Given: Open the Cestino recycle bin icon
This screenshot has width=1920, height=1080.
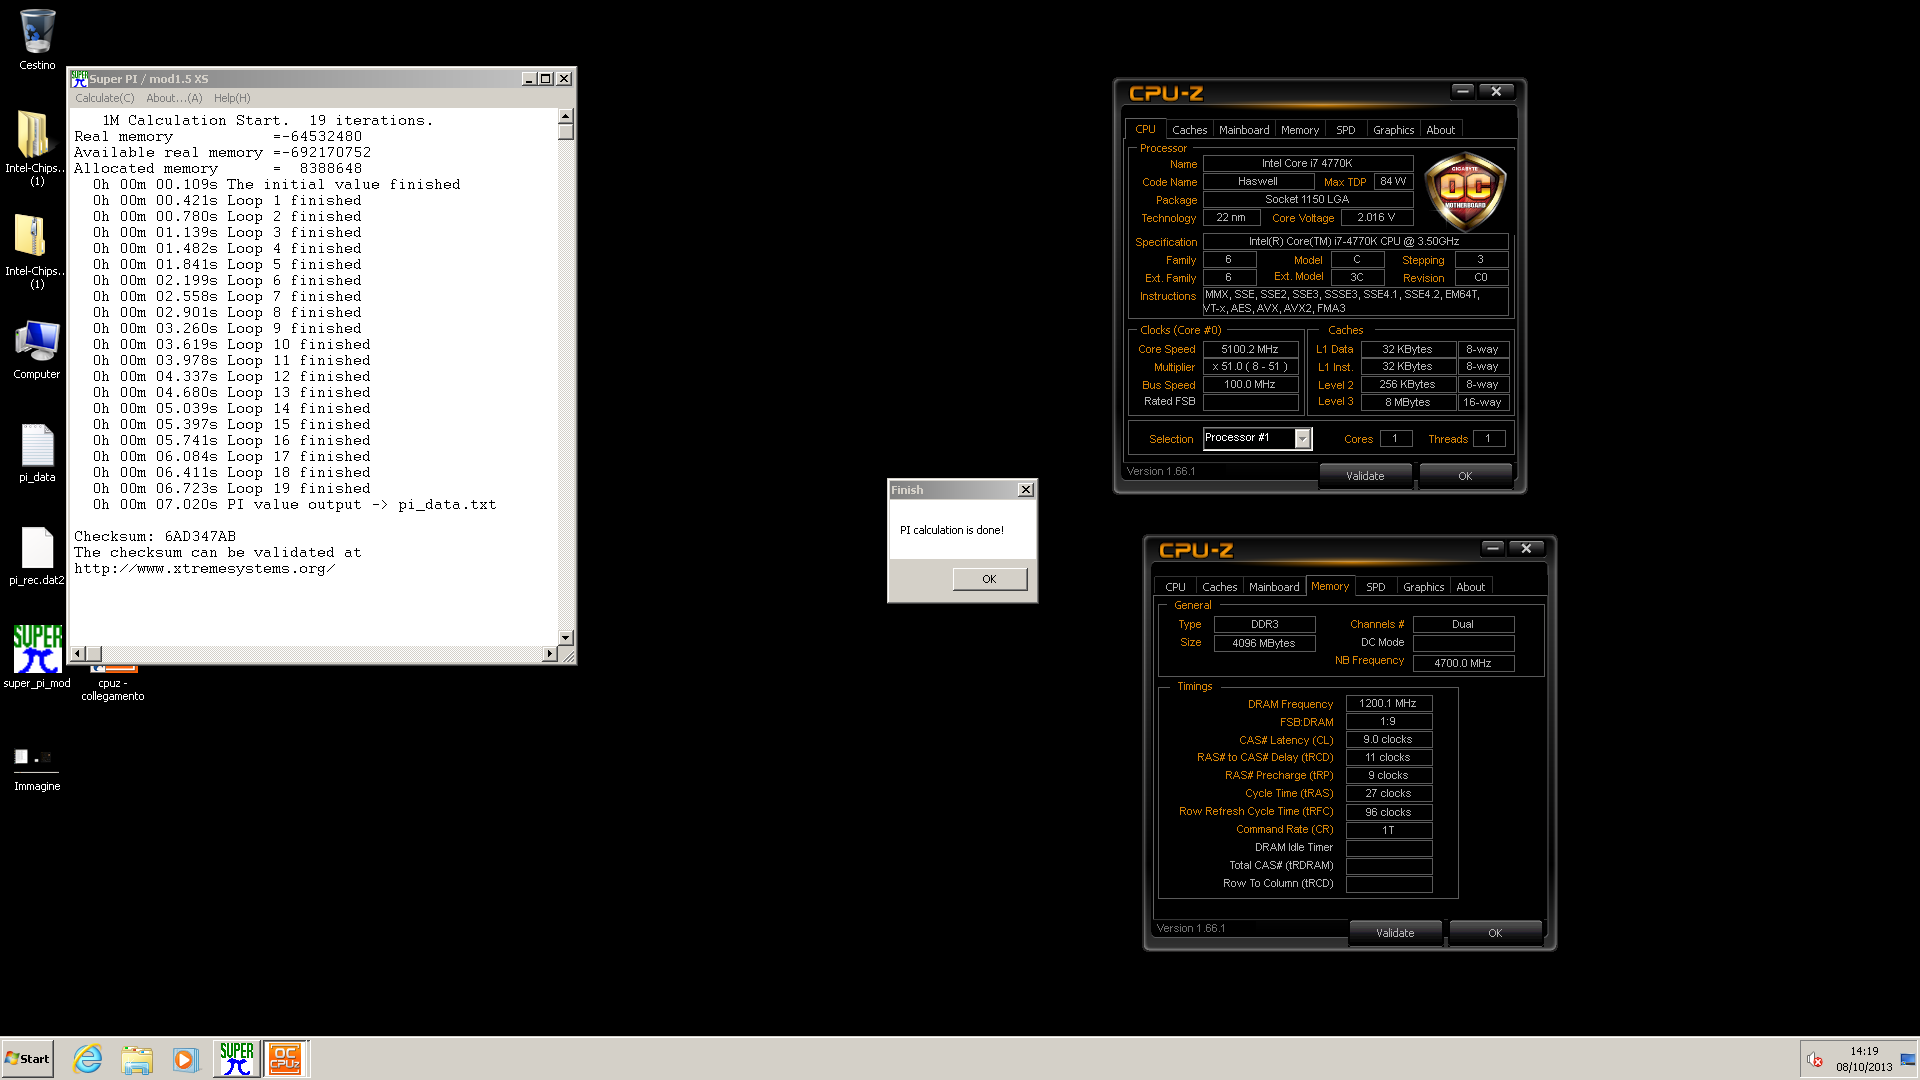Looking at the screenshot, I should coord(37,40).
